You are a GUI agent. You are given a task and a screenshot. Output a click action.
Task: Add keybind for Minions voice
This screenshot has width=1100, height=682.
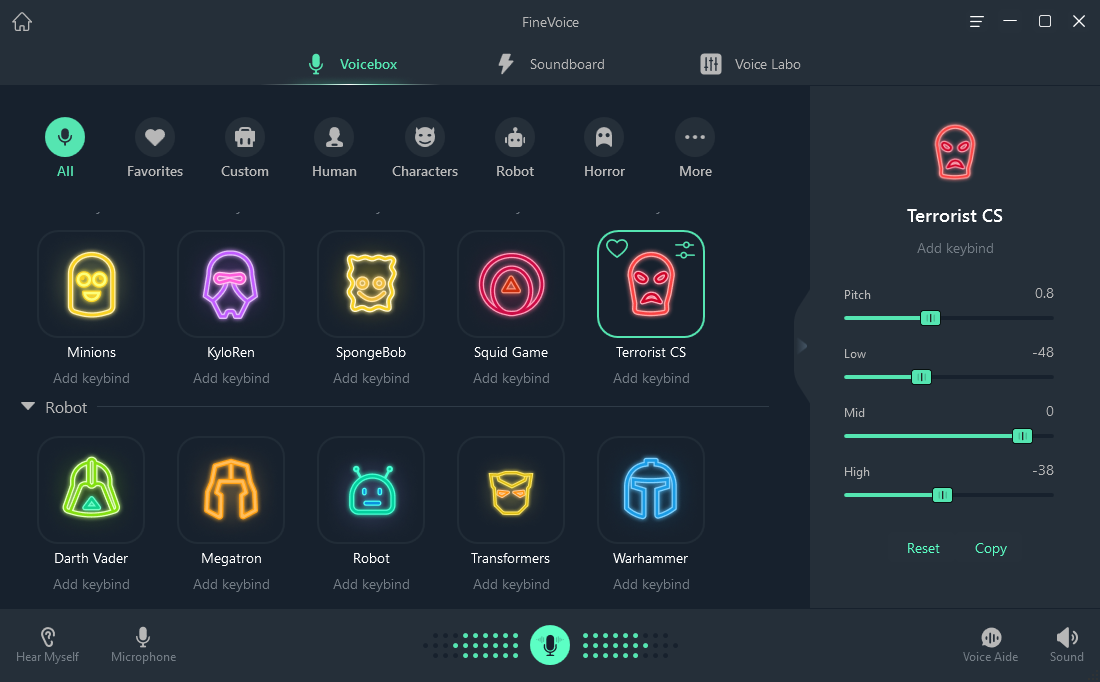coord(91,378)
